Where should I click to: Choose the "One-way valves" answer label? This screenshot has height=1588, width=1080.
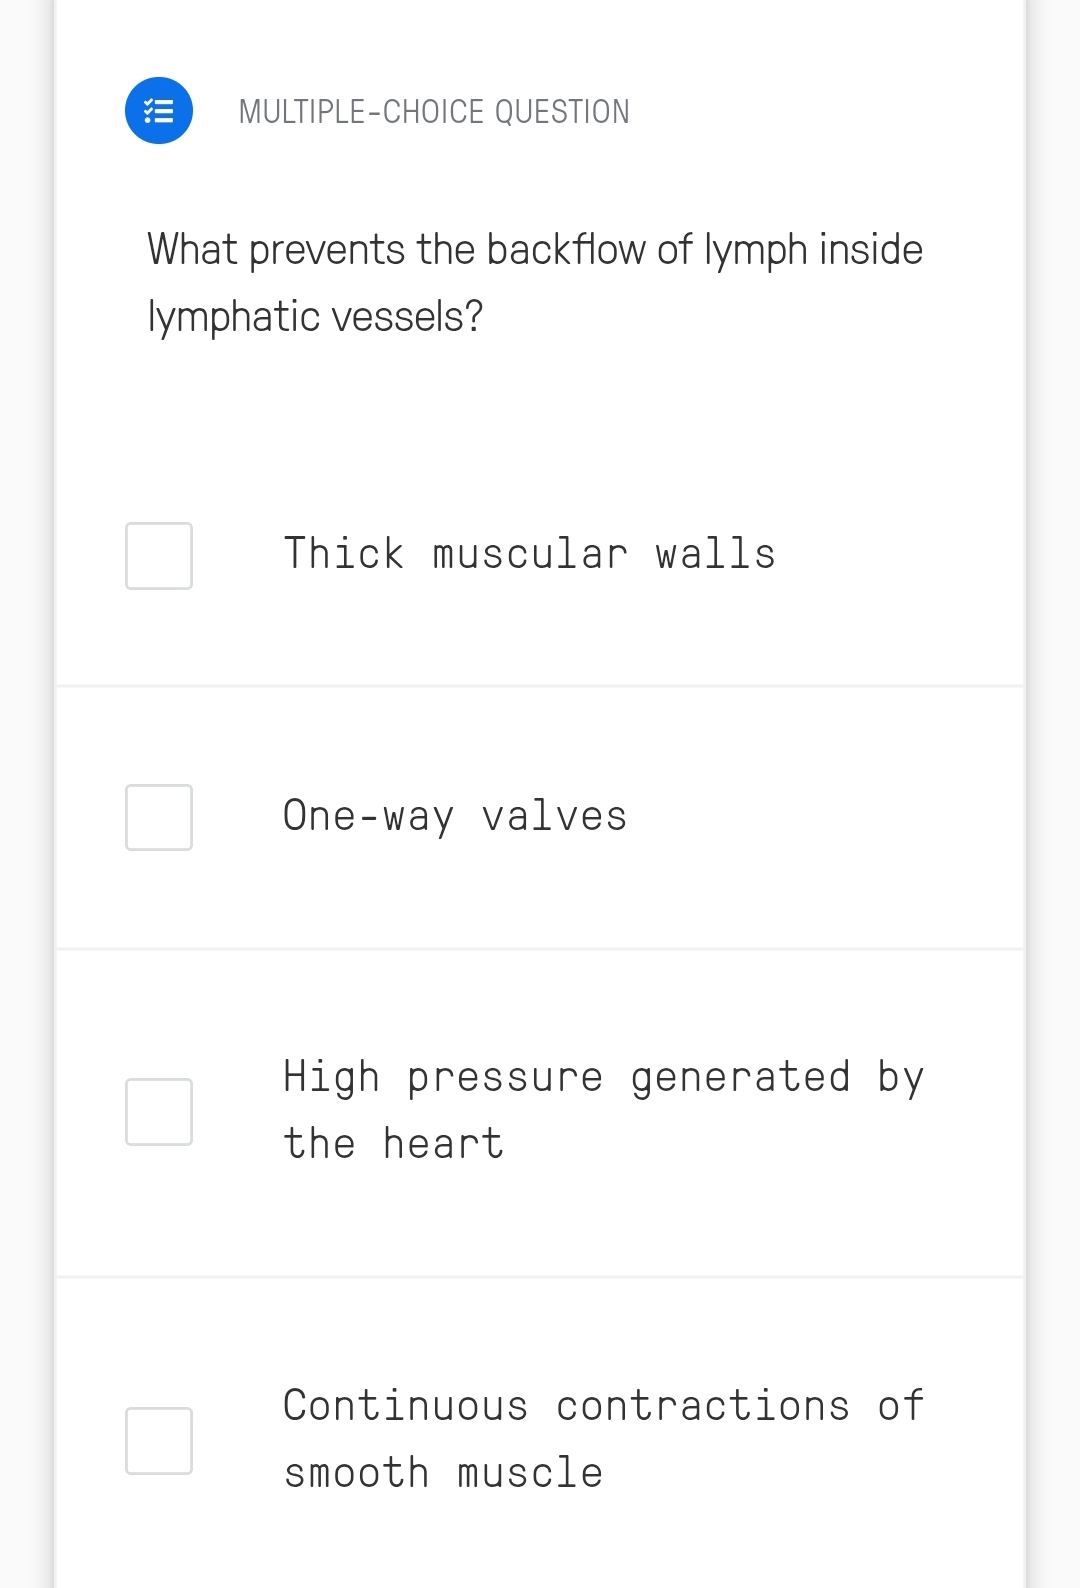pyautogui.click(x=455, y=816)
